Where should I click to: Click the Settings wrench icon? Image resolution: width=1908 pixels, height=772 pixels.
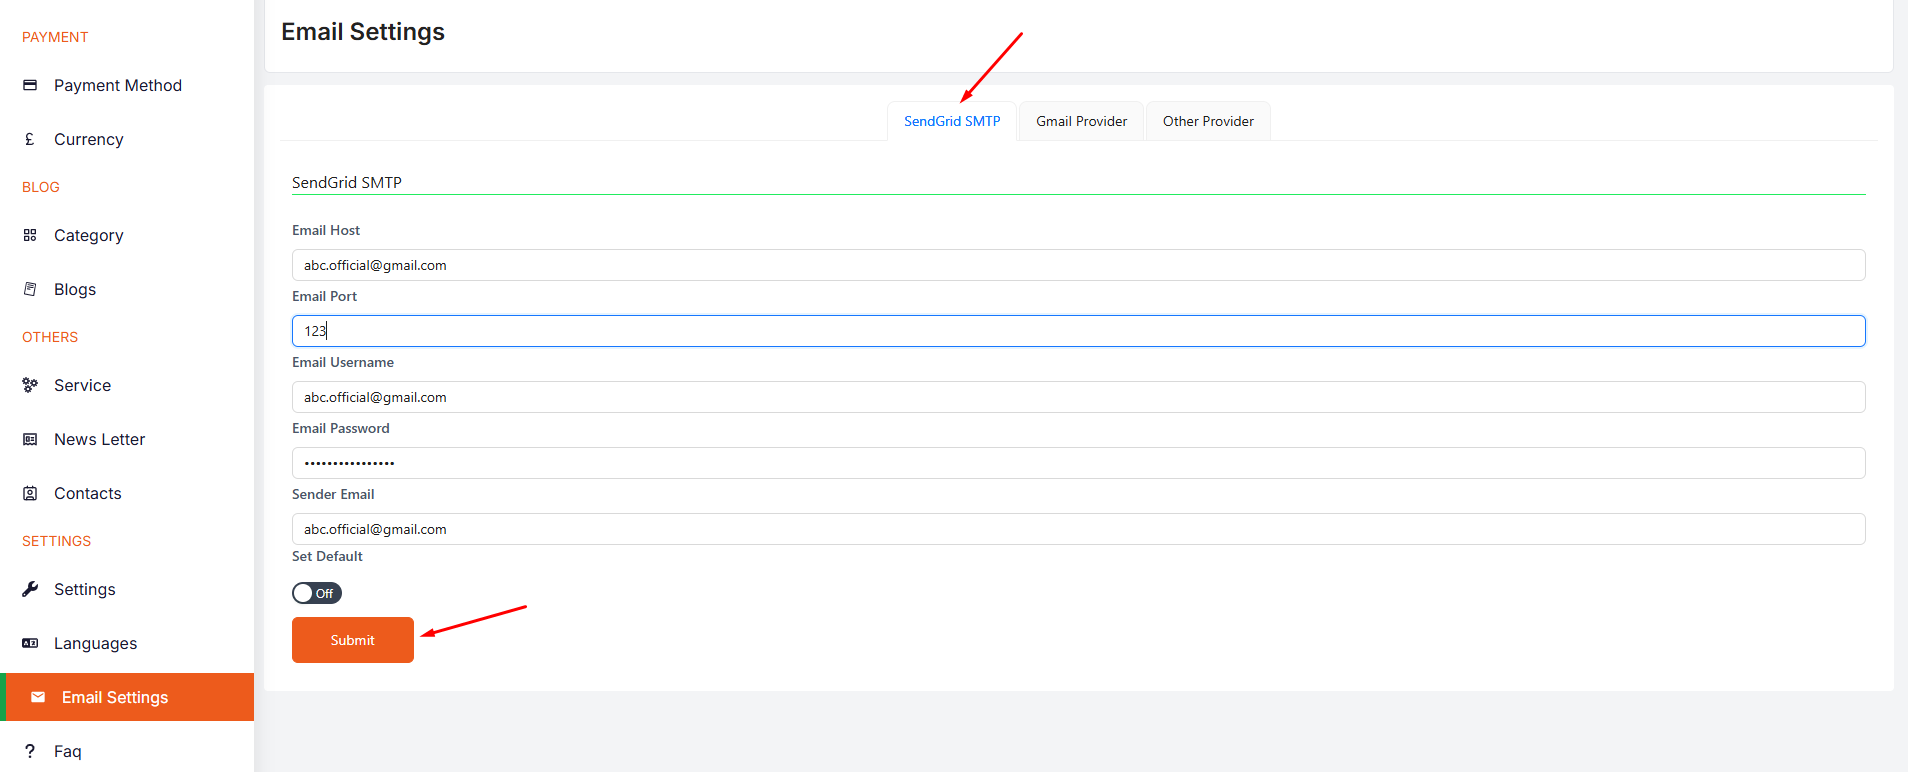click(30, 589)
